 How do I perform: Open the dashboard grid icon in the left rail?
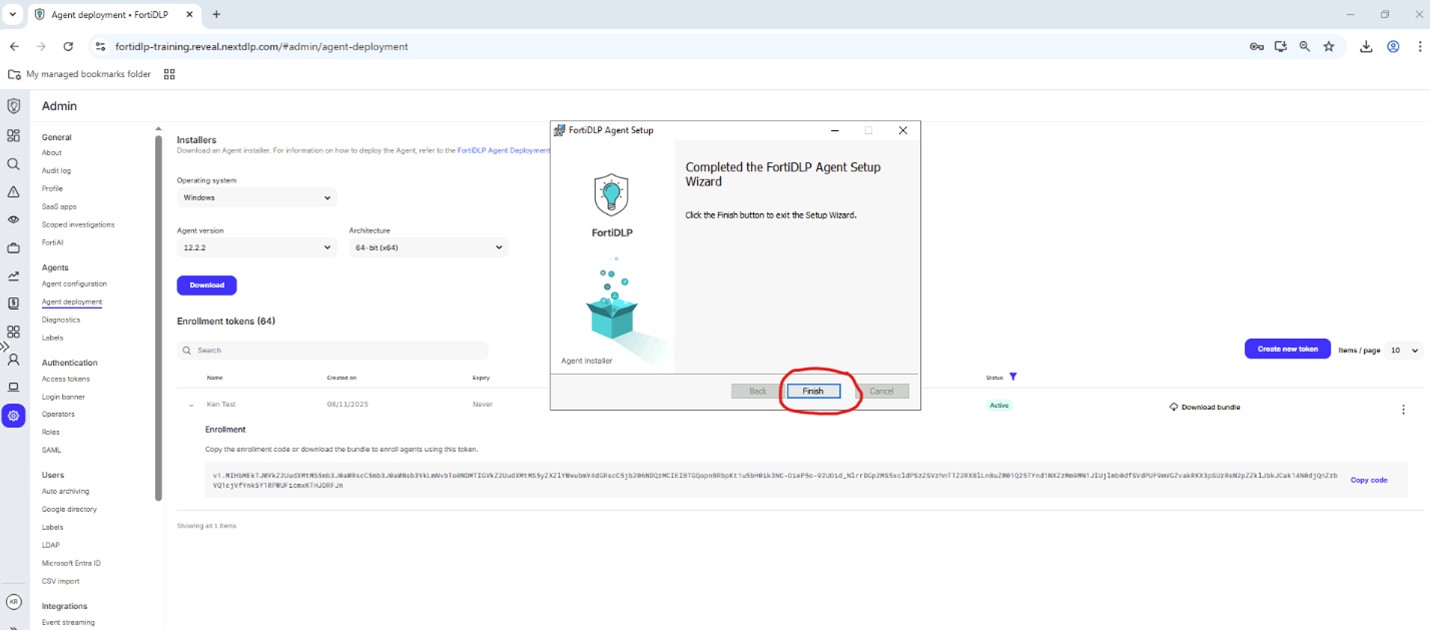13,135
